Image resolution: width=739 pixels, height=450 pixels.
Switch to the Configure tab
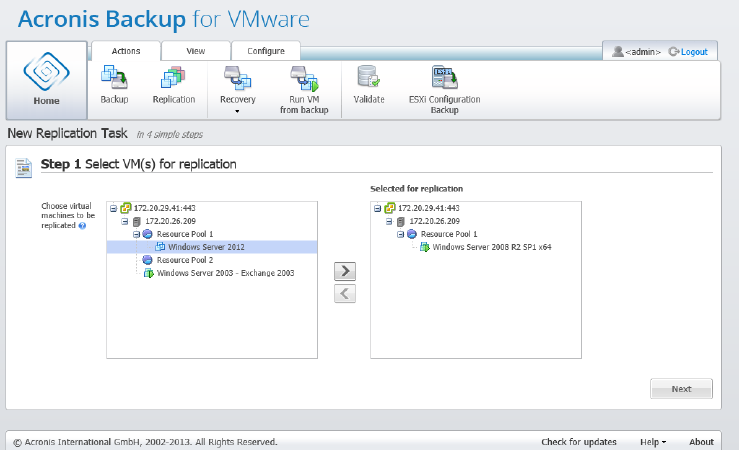(x=266, y=51)
